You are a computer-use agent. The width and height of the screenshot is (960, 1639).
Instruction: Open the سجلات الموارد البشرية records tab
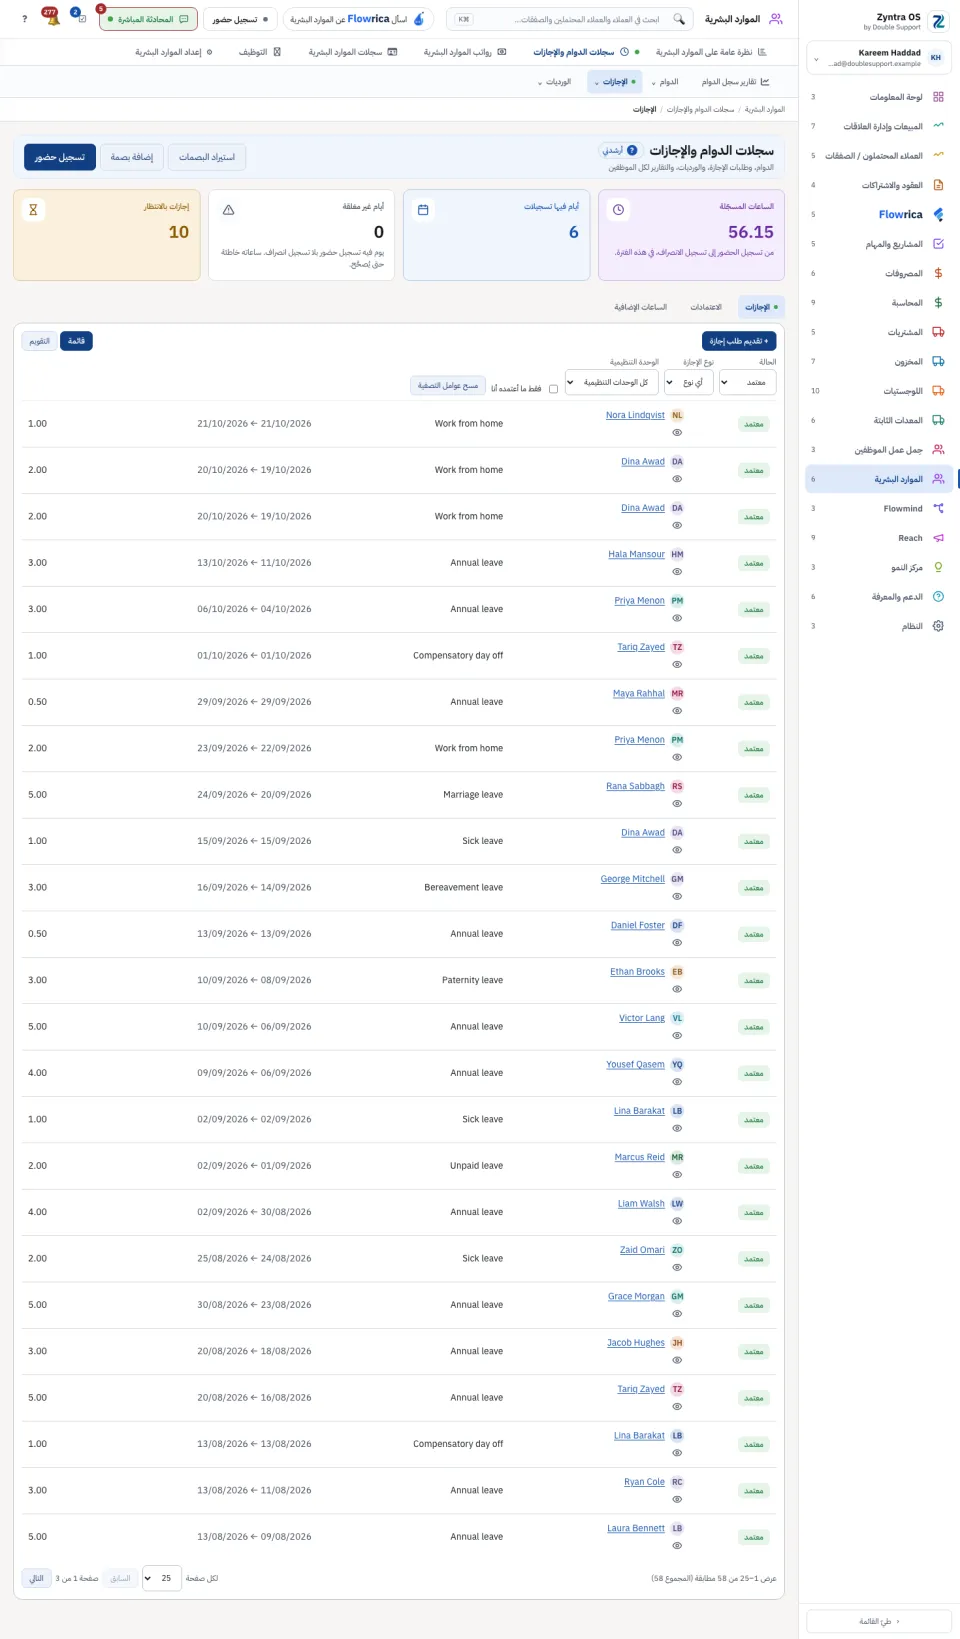point(352,52)
